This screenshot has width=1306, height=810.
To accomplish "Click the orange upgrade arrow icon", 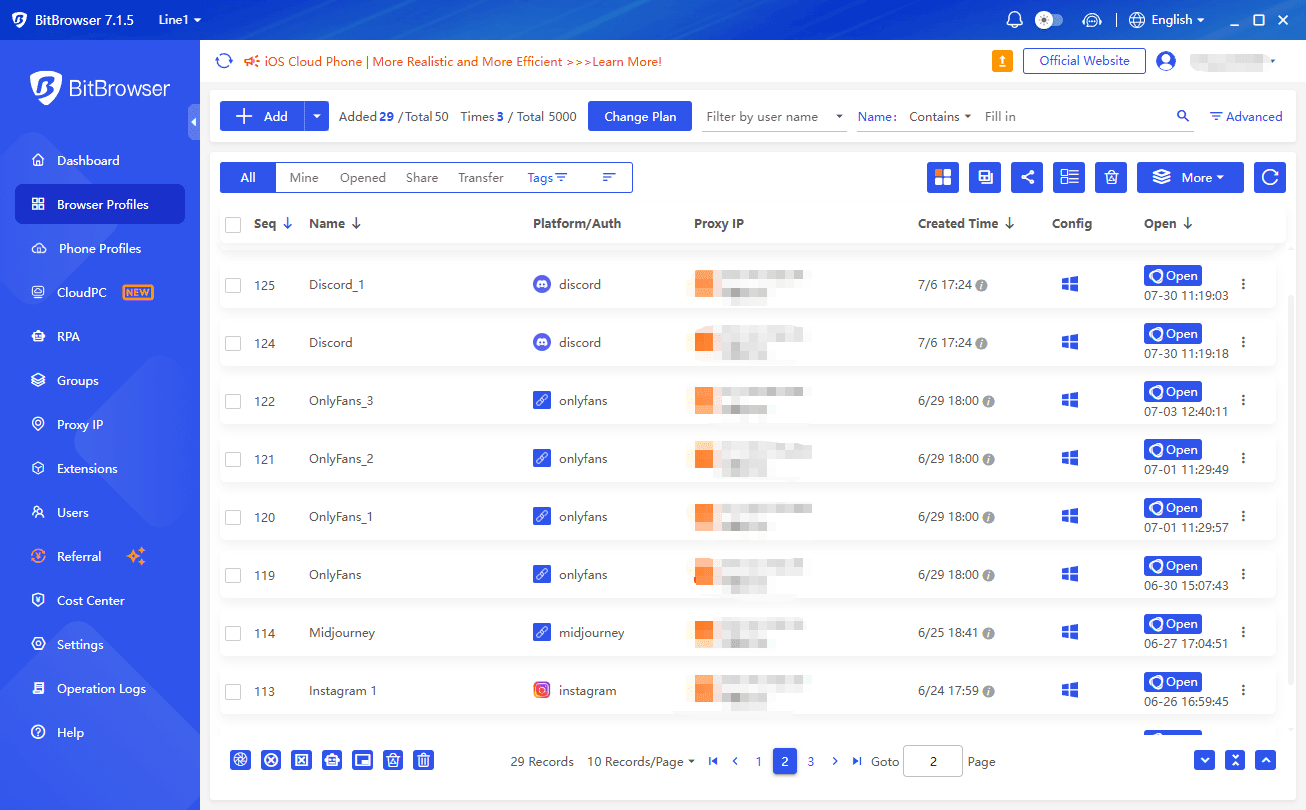I will tap(1002, 61).
